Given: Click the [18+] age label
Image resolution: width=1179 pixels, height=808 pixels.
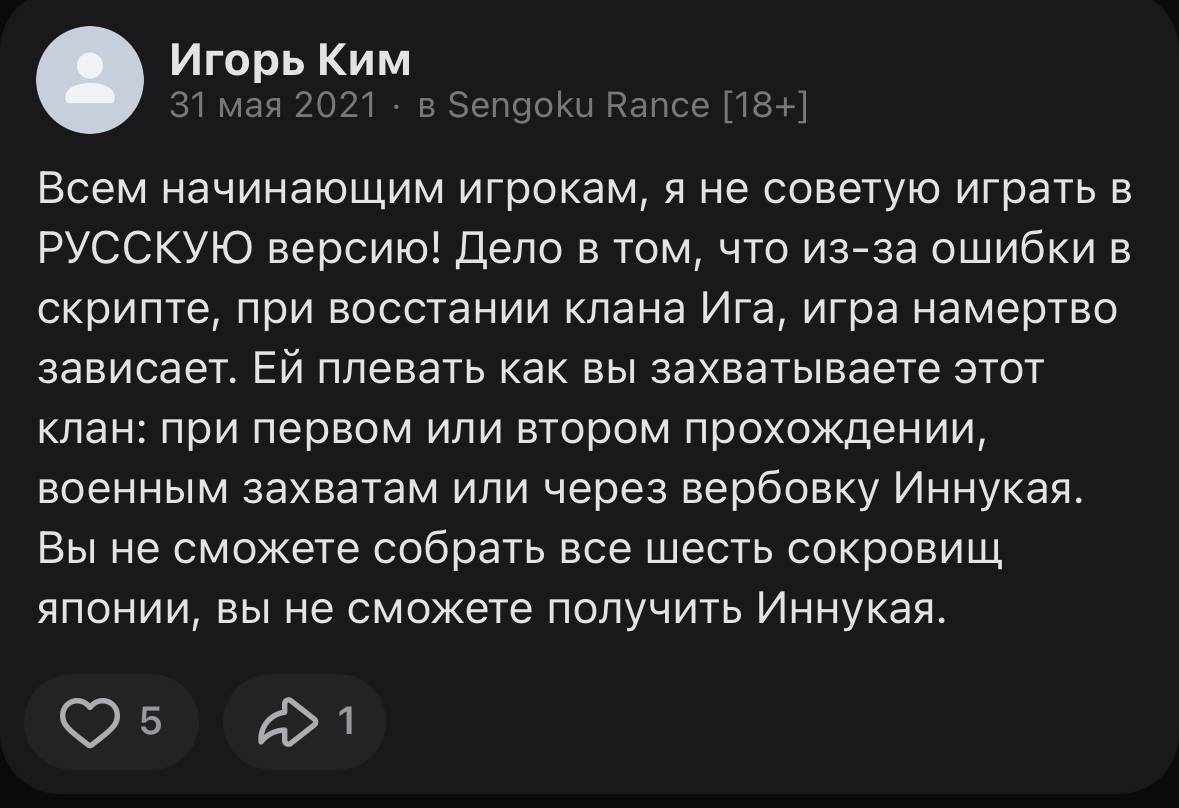Looking at the screenshot, I should pyautogui.click(x=764, y=104).
